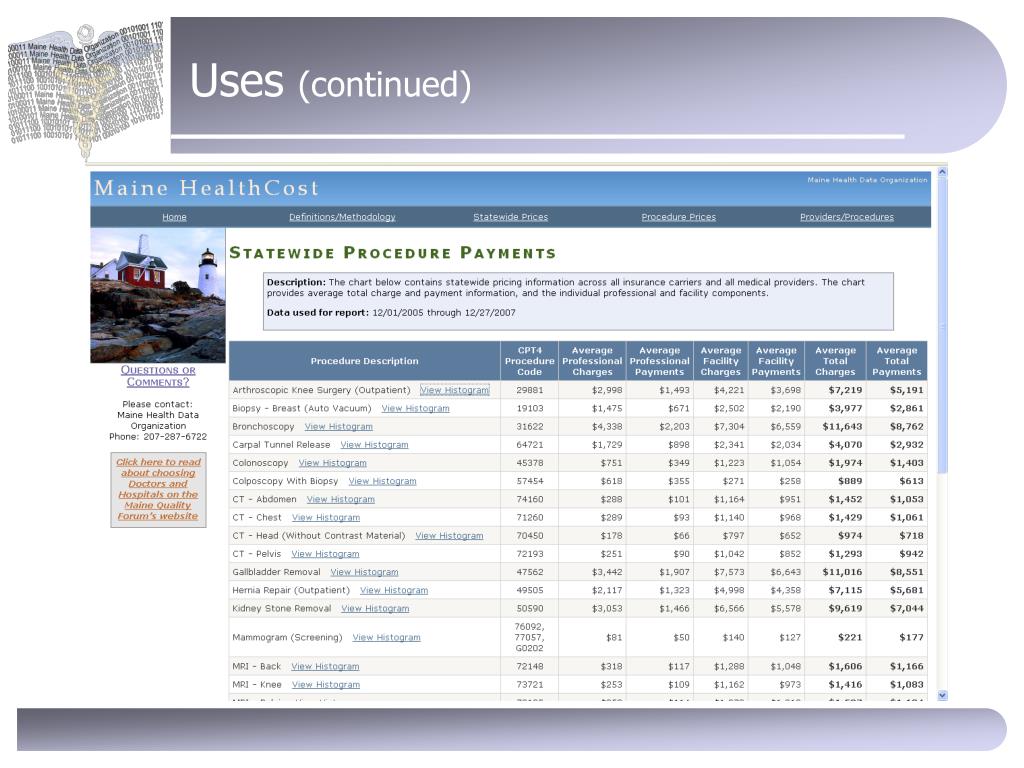
Task: View Histogram for Arthroscopic Knee Surgery
Action: coord(455,390)
